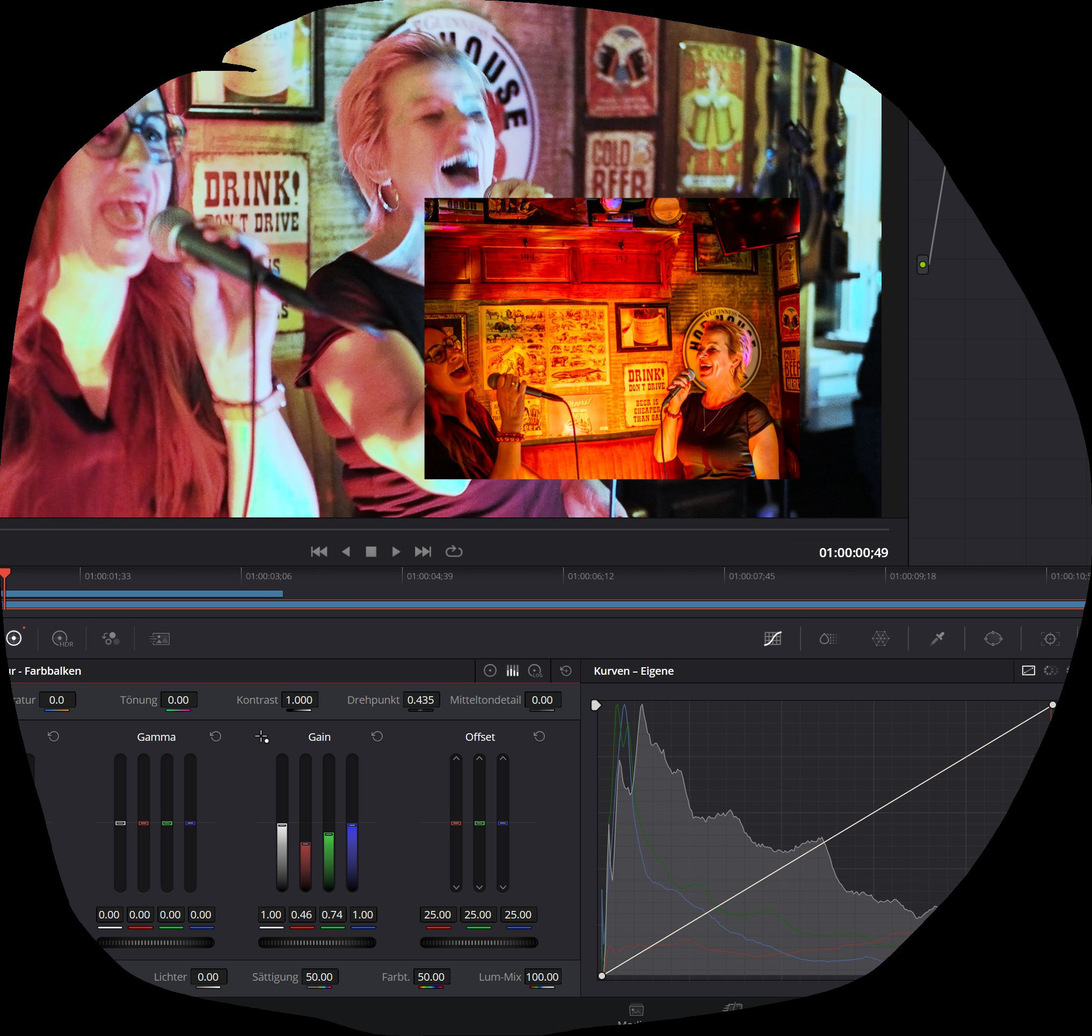This screenshot has height=1036, width=1092.
Task: Open the Curves palette icon
Action: tap(772, 638)
